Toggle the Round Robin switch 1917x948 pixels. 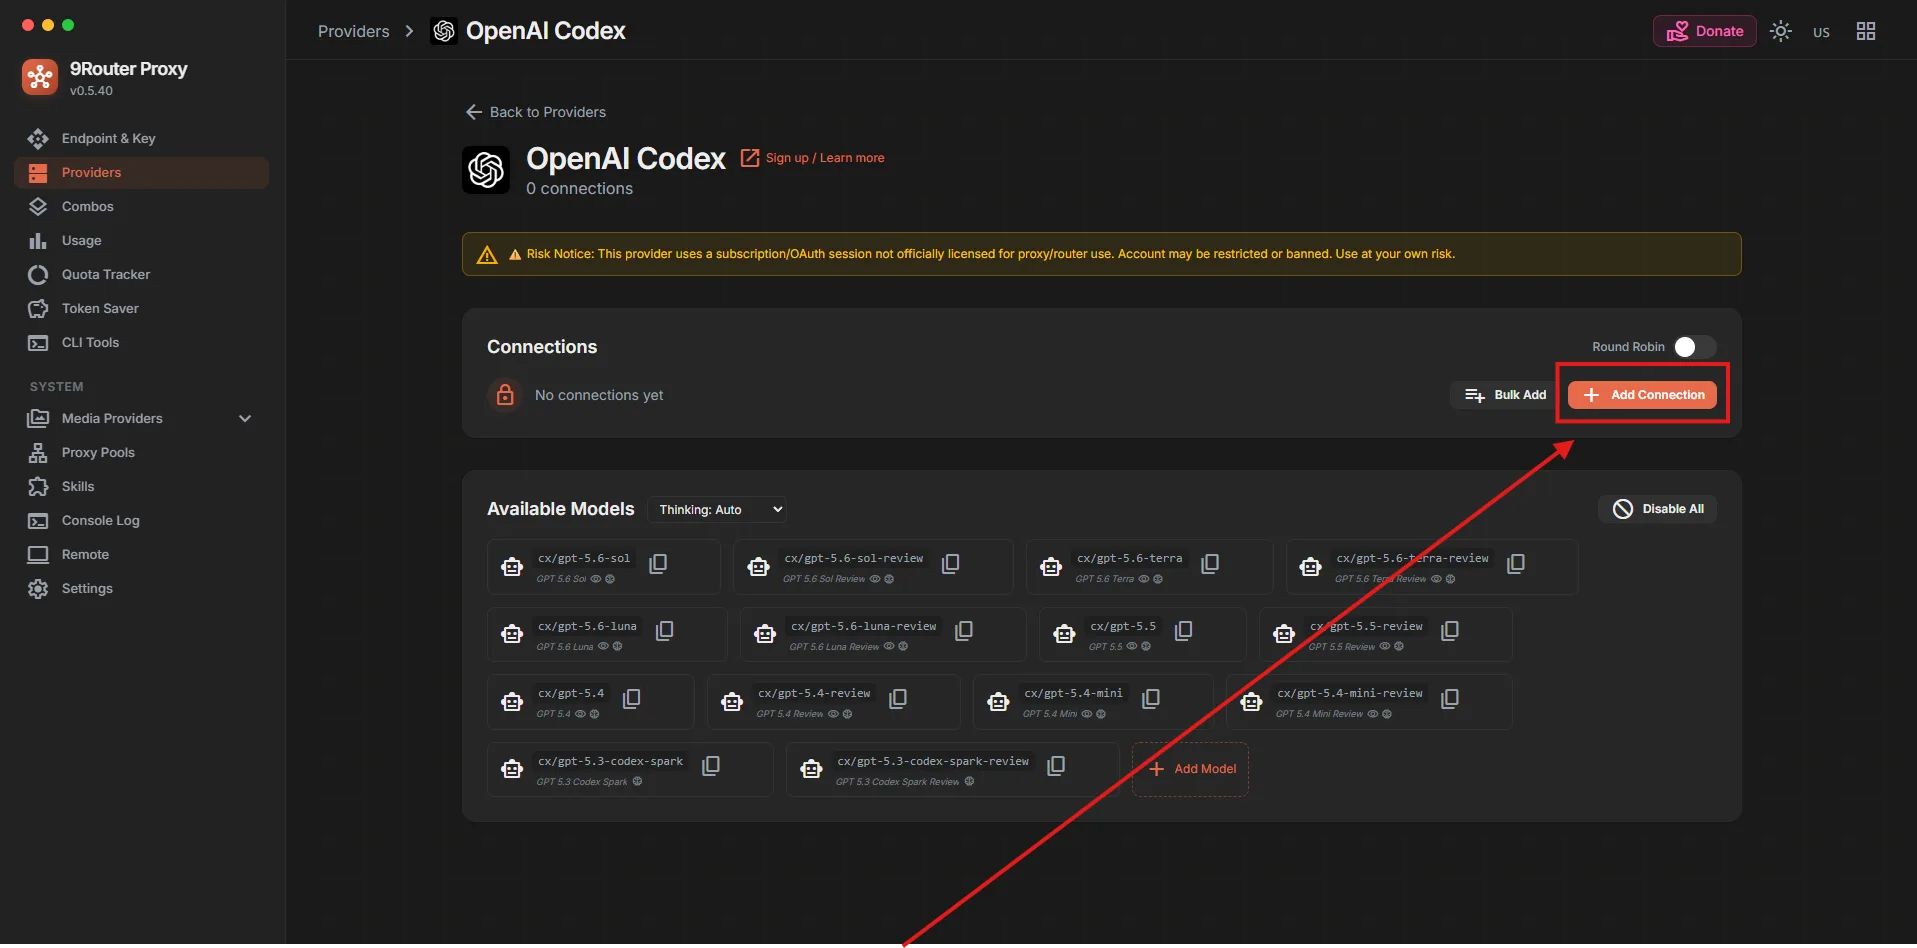[1694, 347]
